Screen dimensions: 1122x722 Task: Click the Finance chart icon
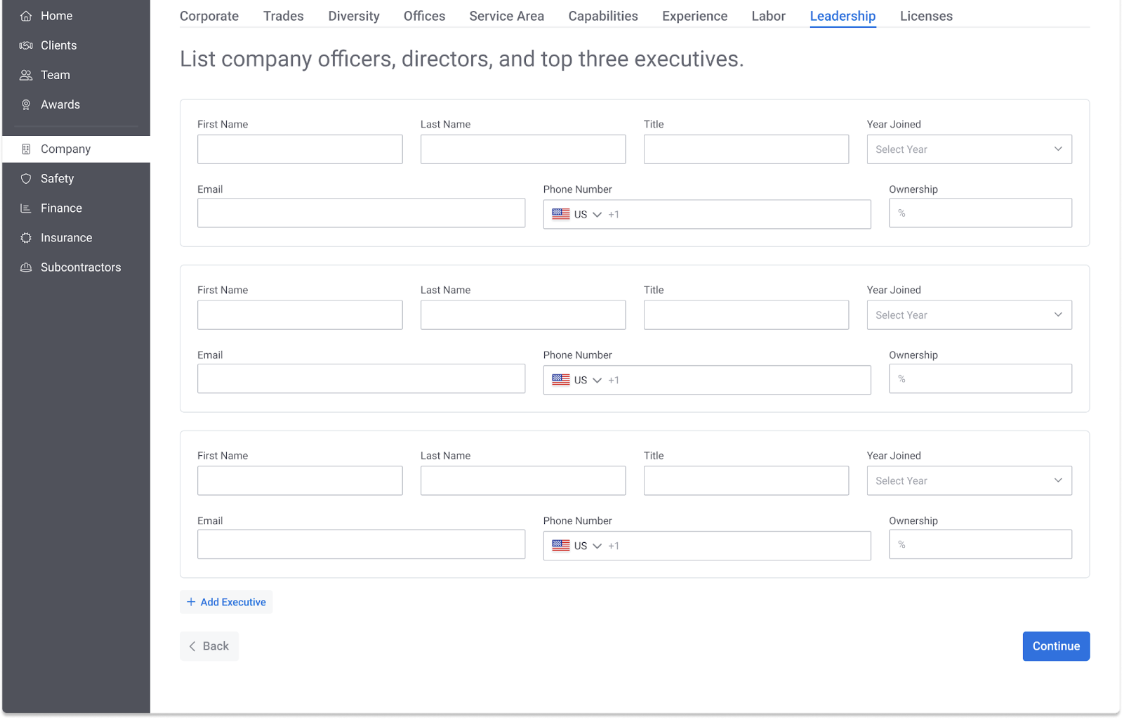click(x=26, y=209)
